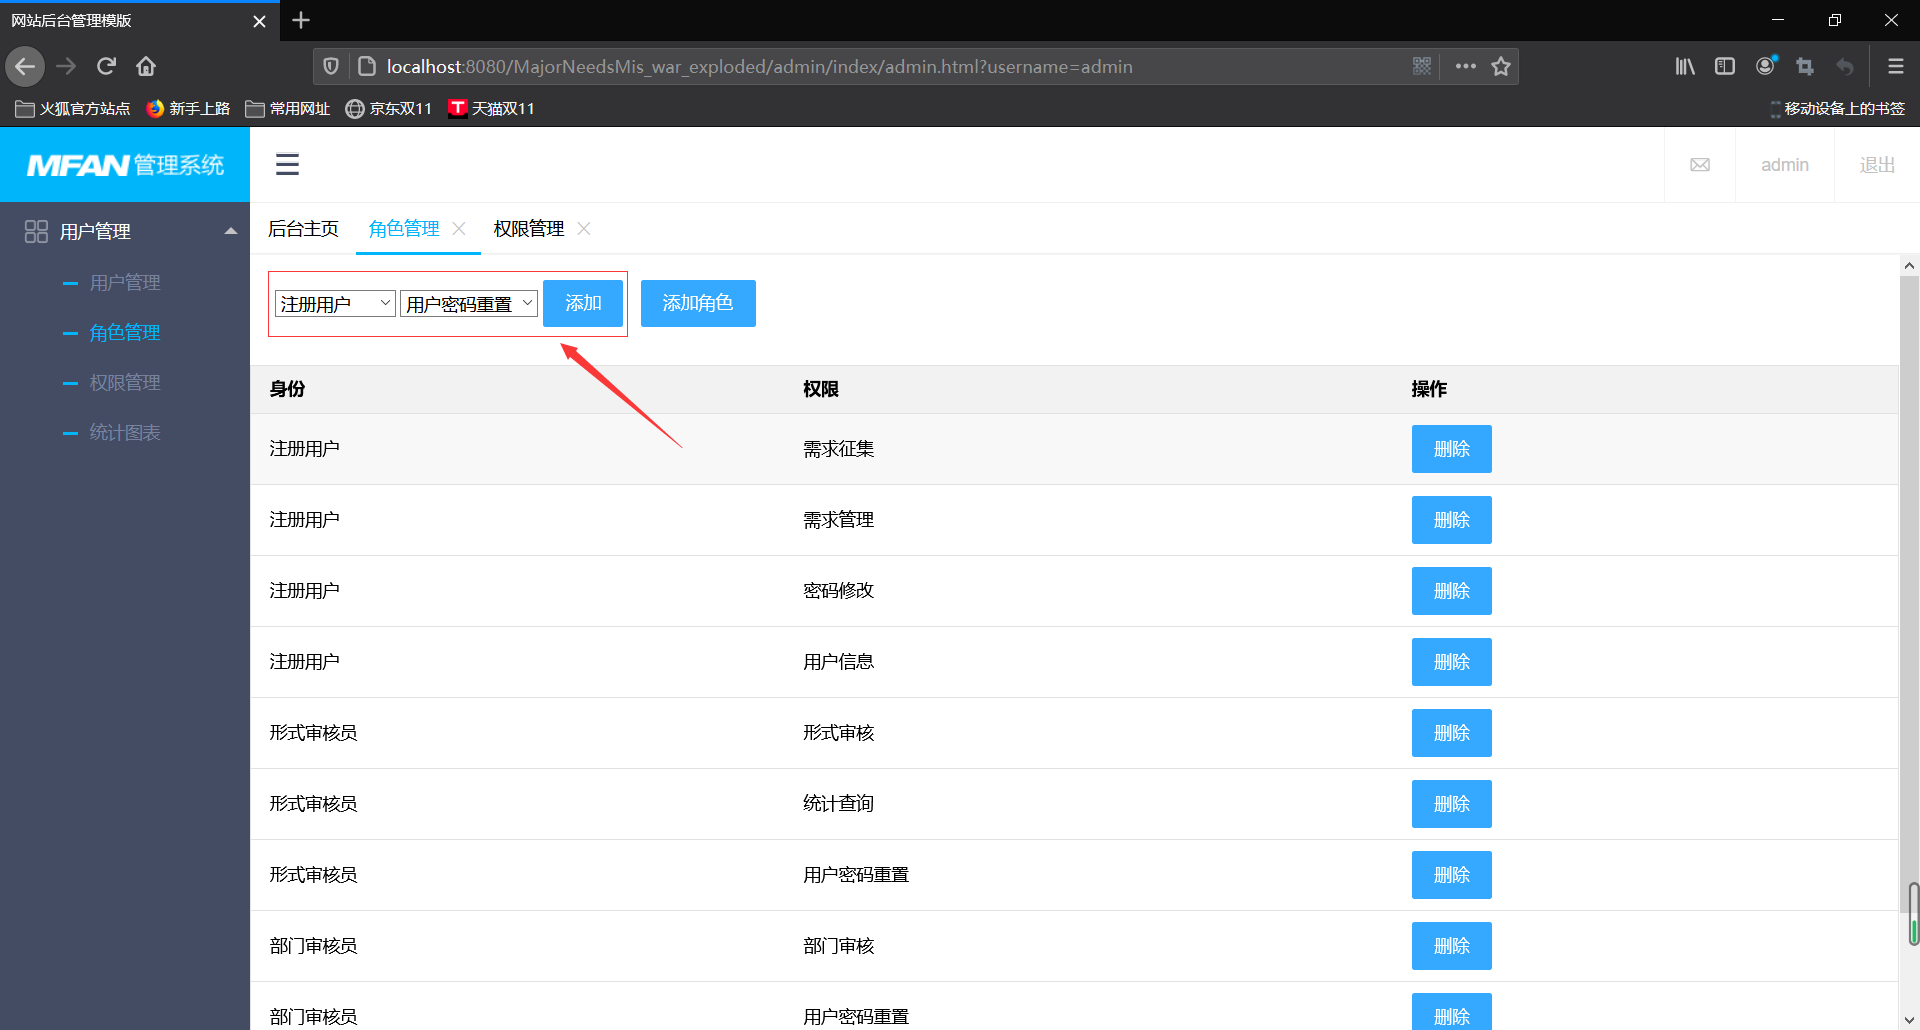Click the 需求征集 permission cell
This screenshot has width=1920, height=1030.
[x=839, y=449]
